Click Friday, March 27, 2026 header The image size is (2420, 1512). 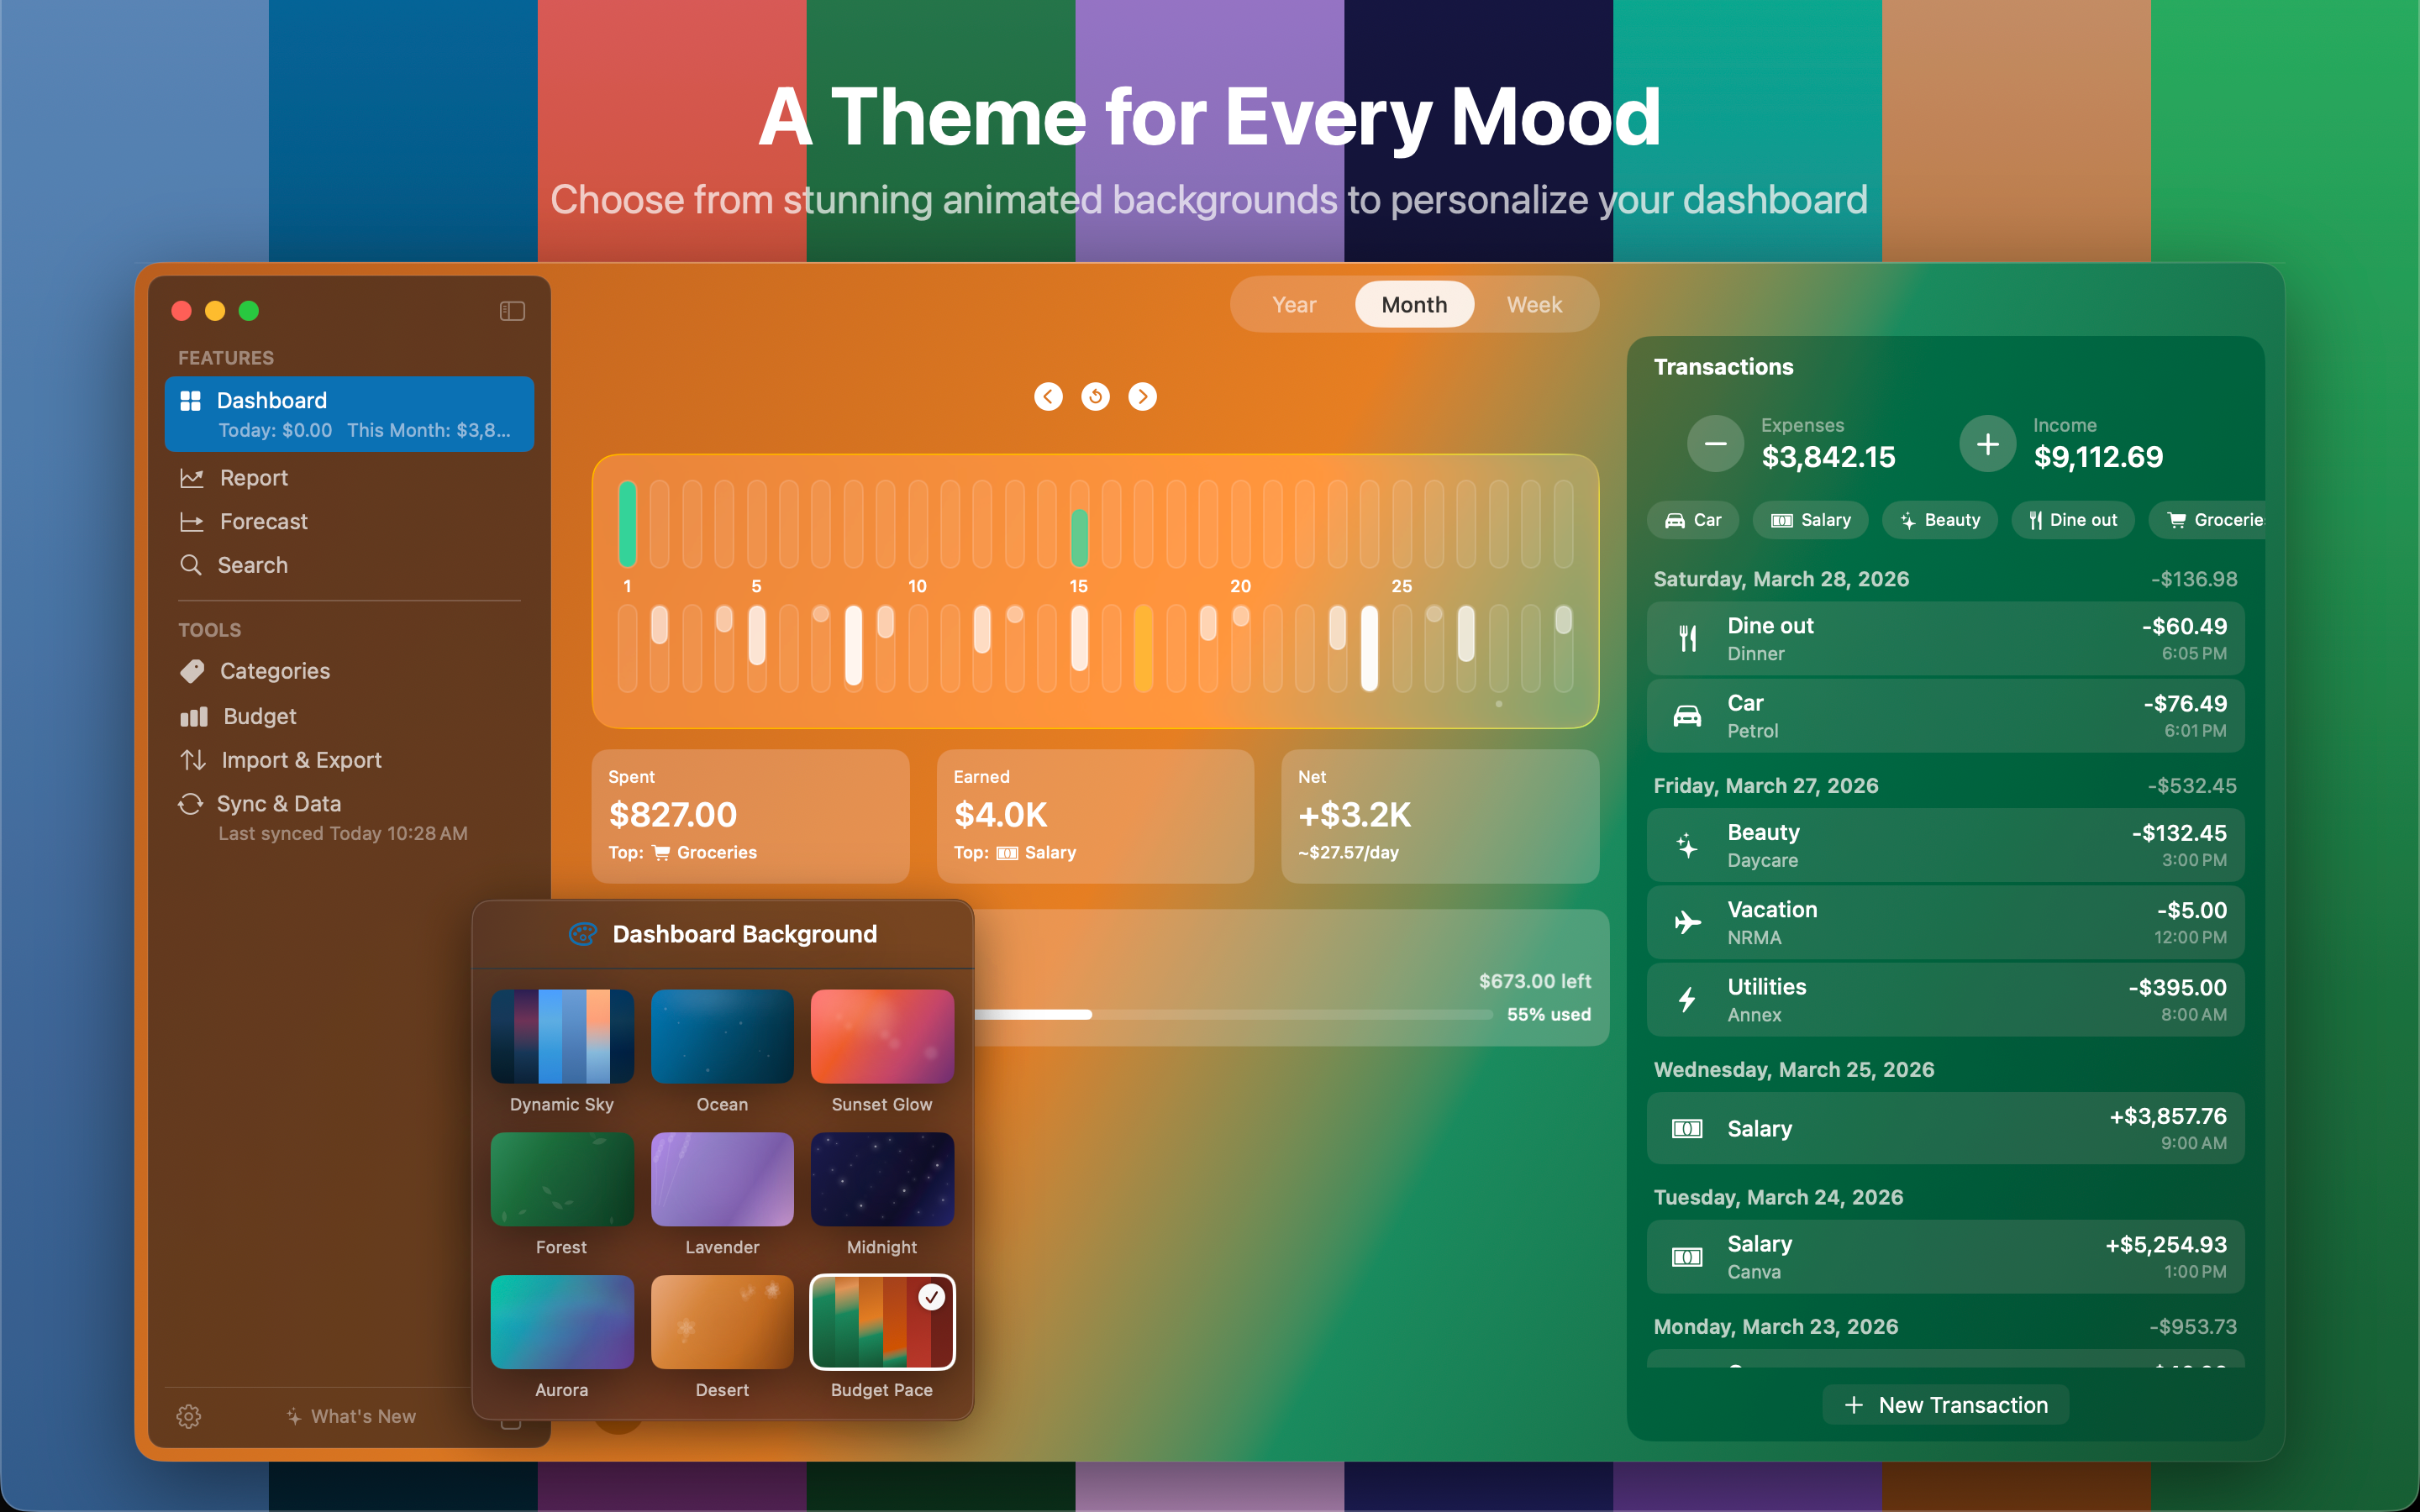[x=1765, y=786]
